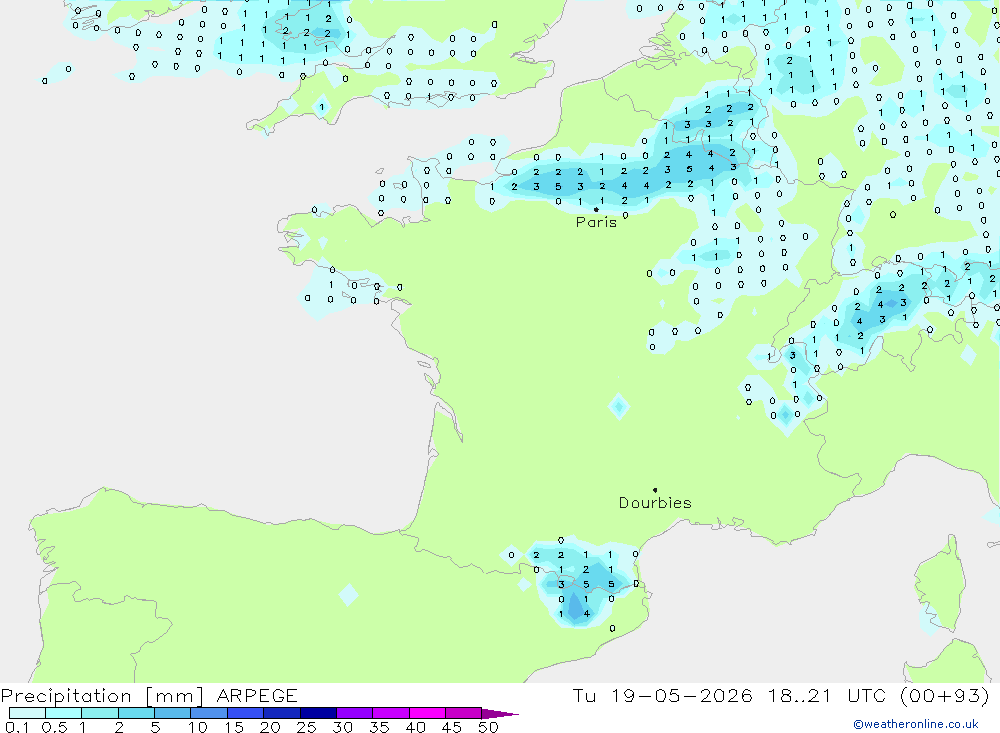Pick the 20–25 mm dark blue swatch
1000x733 pixels.
282,713
